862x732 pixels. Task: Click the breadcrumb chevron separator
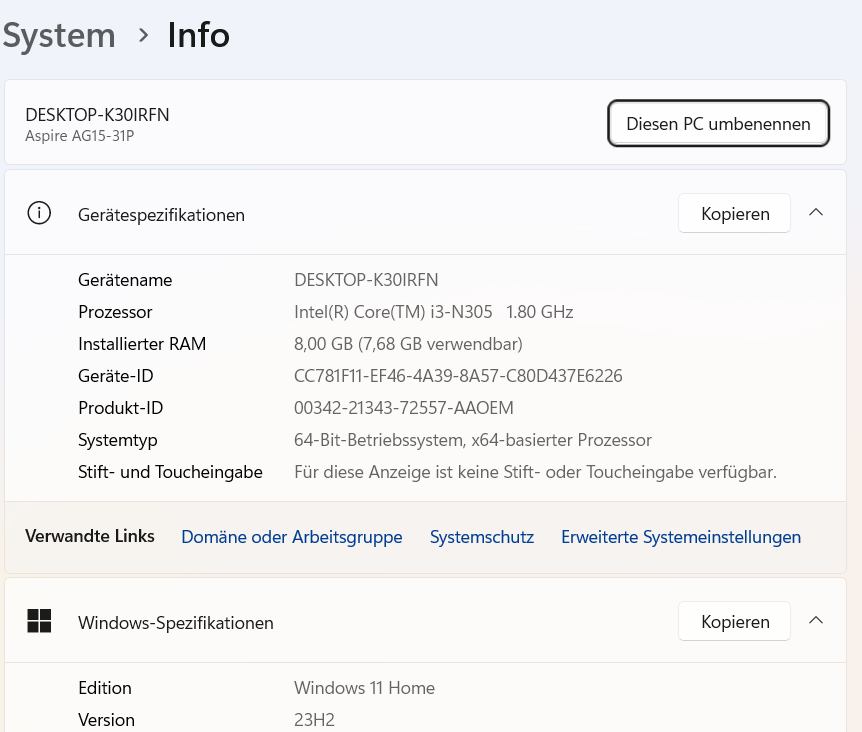click(x=143, y=36)
